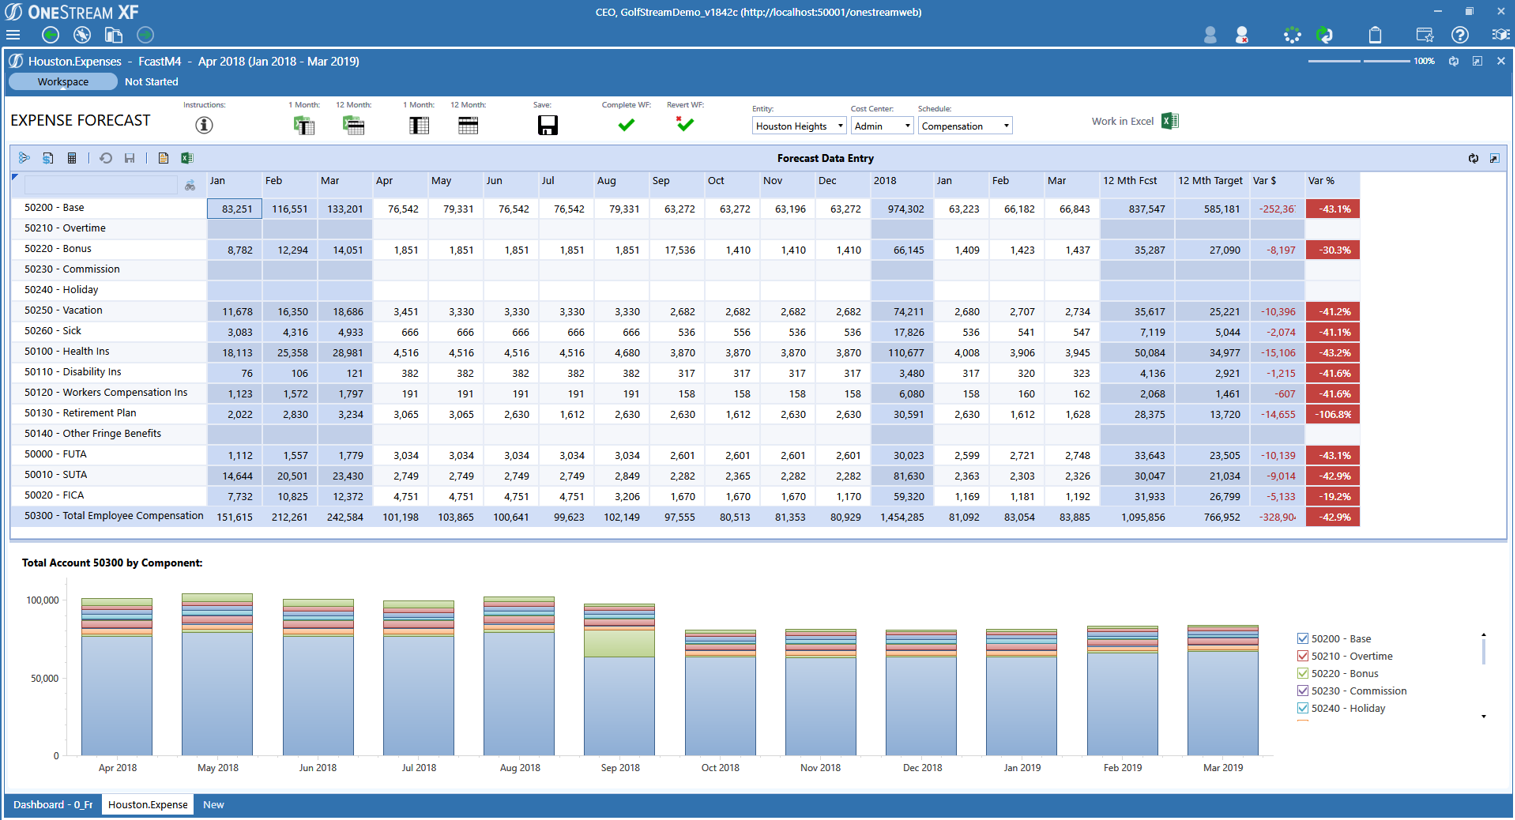Screen dimensions: 1515x820
Task: Toggle the 50220 - Bonus legend checkbox
Action: pos(1302,674)
